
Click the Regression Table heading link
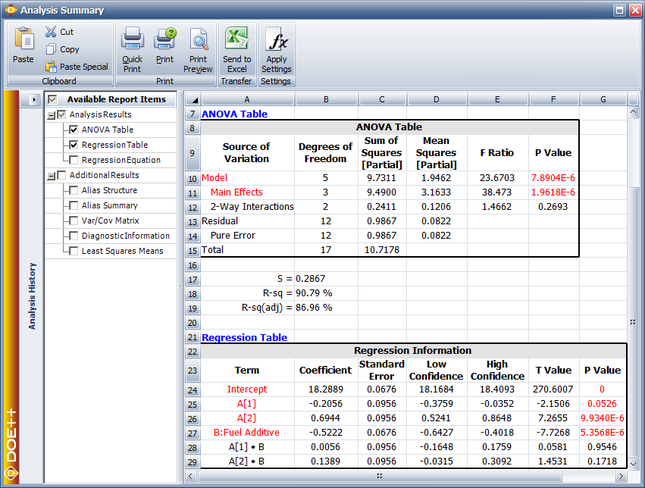click(244, 338)
